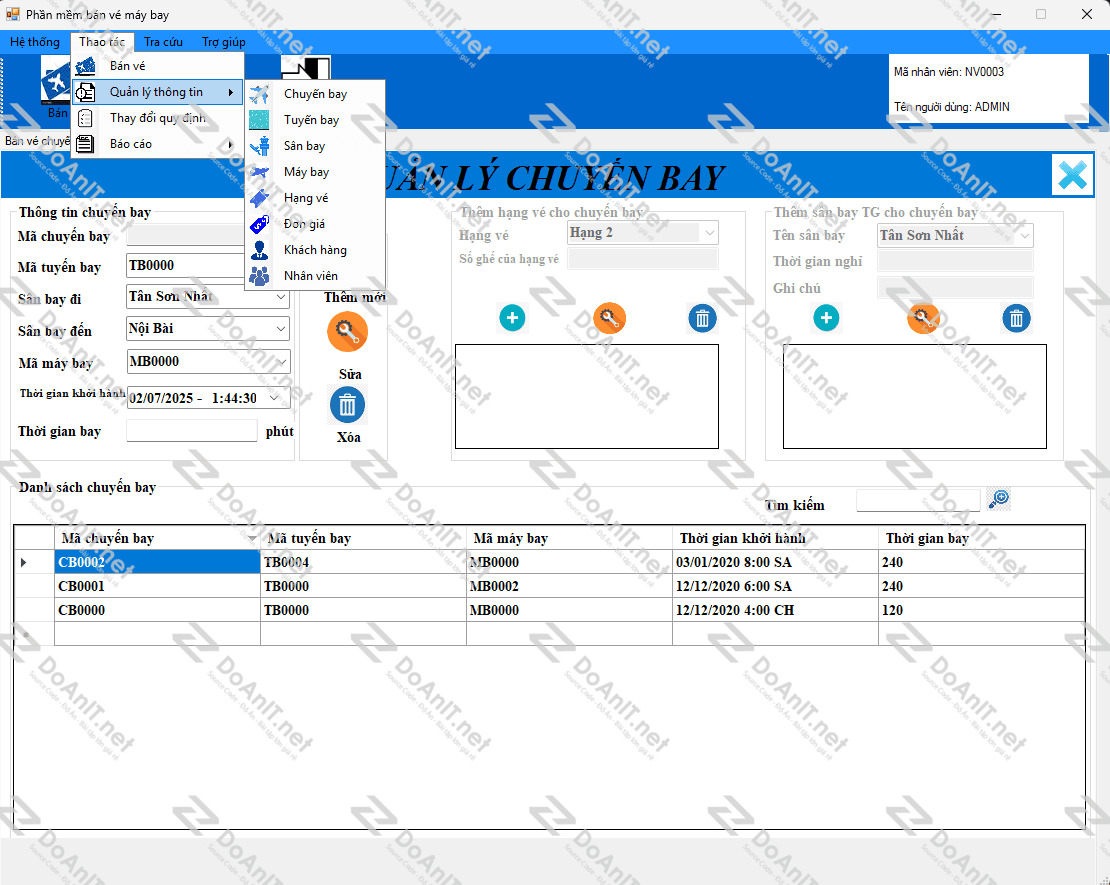The height and width of the screenshot is (885, 1110).
Task: Edit ticket class with orange wrench
Action: coord(610,318)
